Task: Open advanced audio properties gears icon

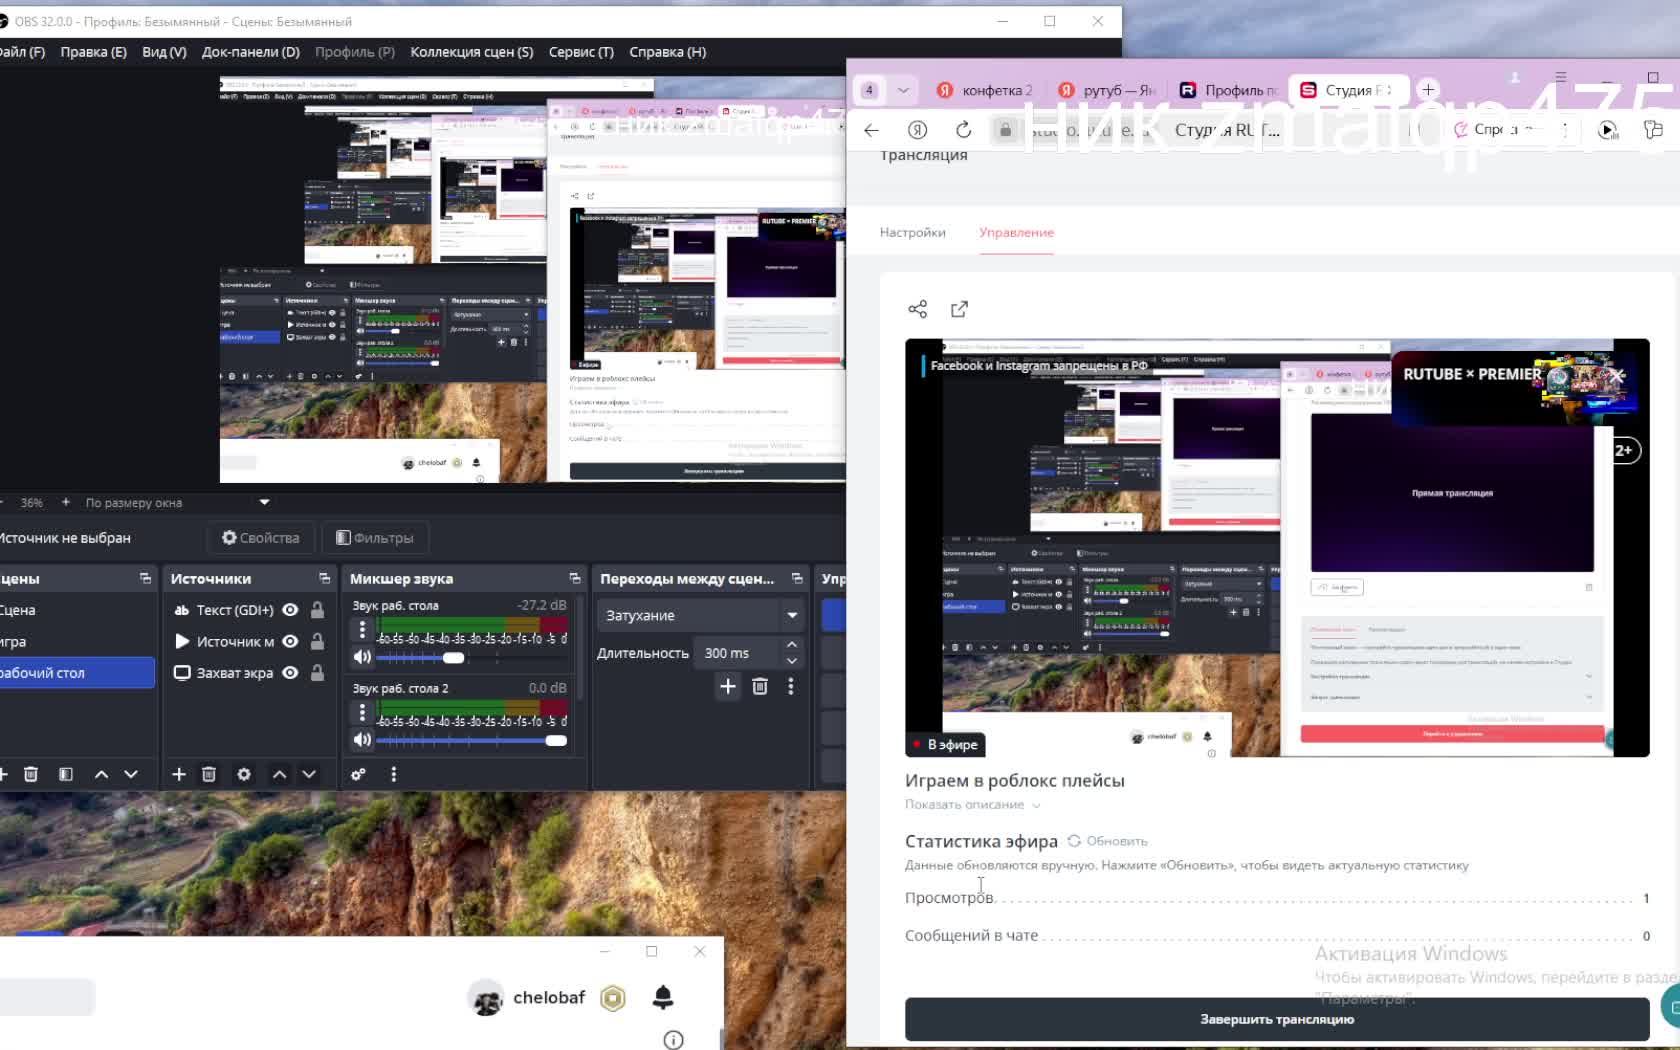Action: click(358, 774)
